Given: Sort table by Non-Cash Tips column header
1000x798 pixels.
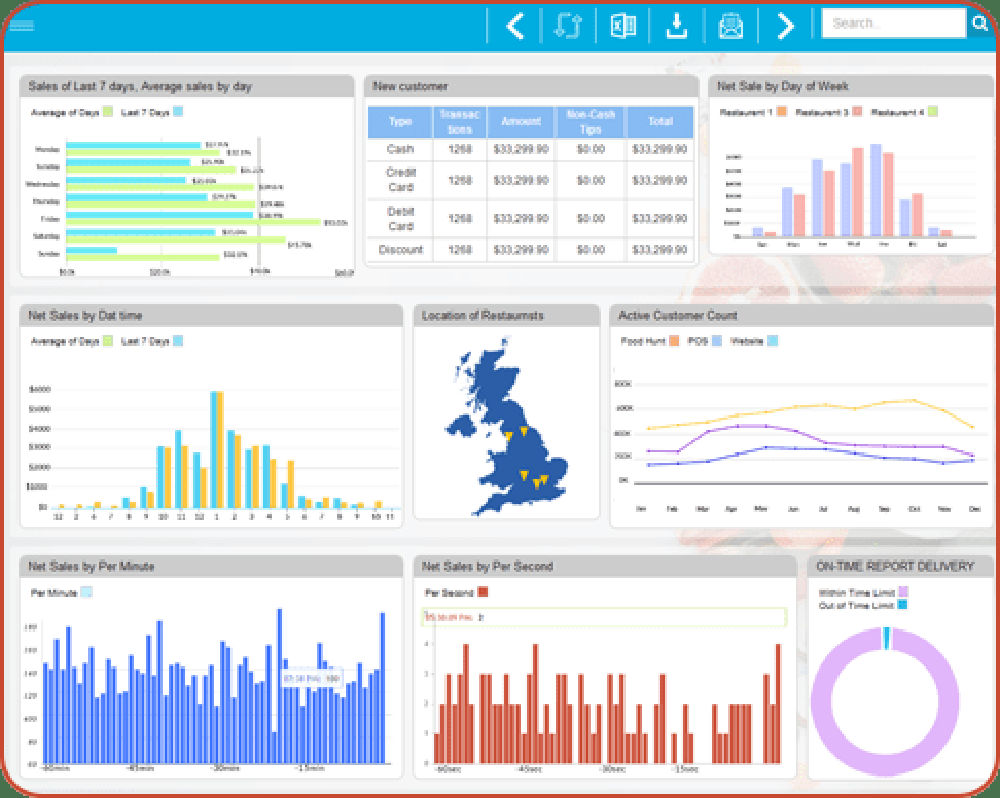Looking at the screenshot, I should [x=591, y=121].
